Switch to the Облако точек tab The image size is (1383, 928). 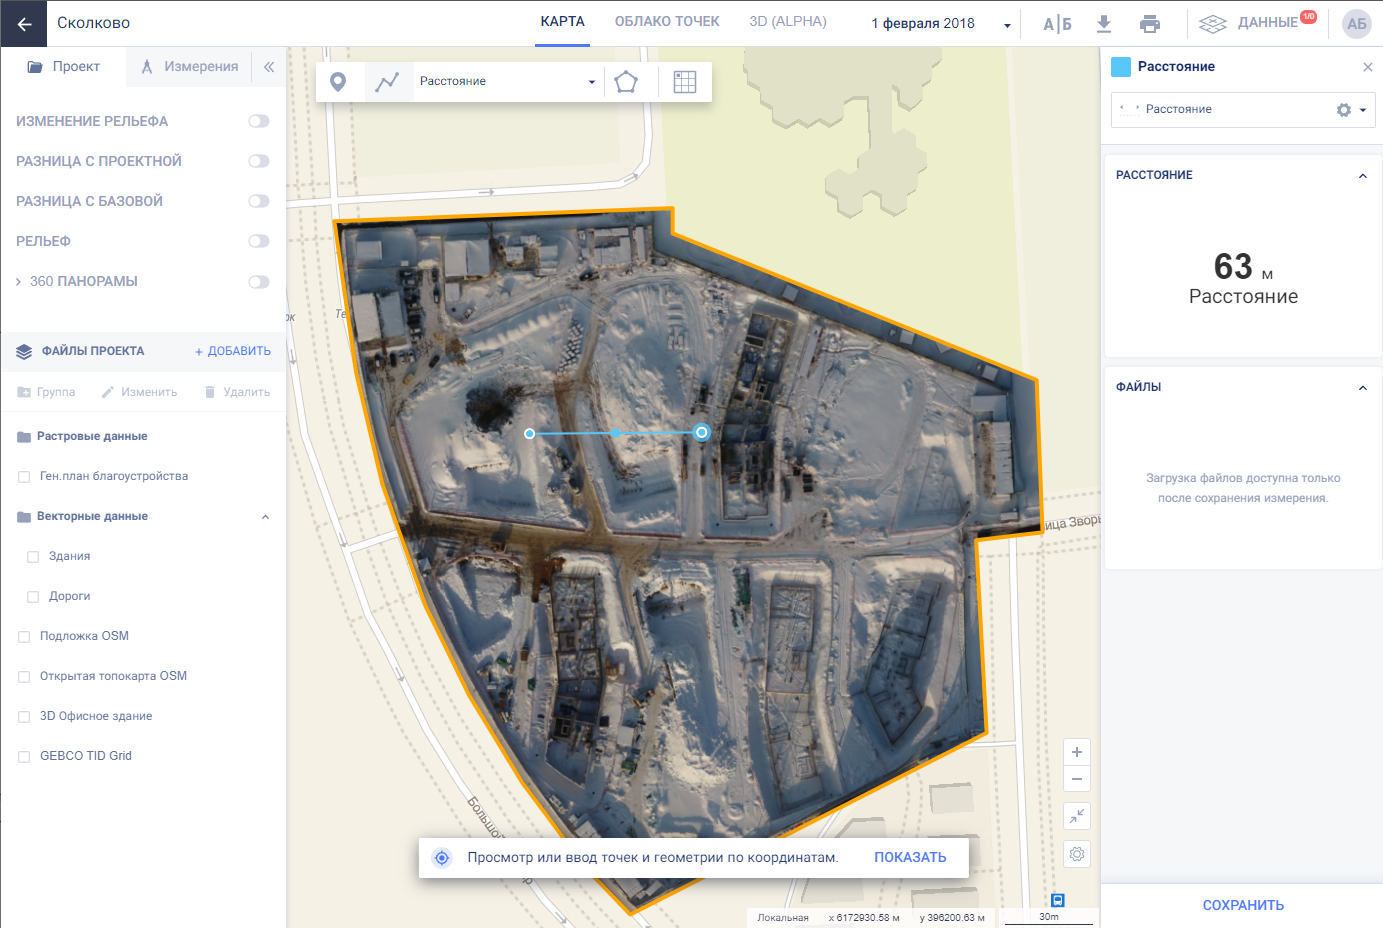pos(667,22)
